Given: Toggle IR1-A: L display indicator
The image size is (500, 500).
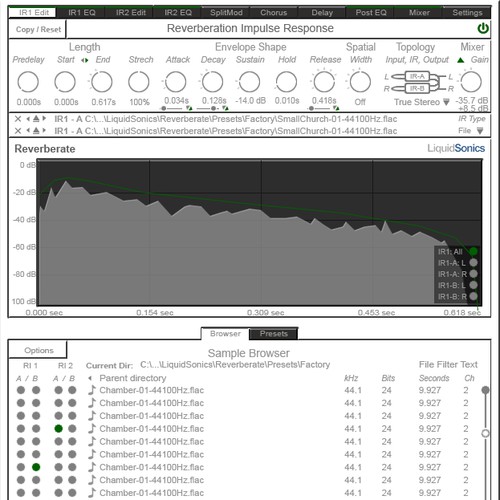Looking at the screenshot, I should click(473, 263).
